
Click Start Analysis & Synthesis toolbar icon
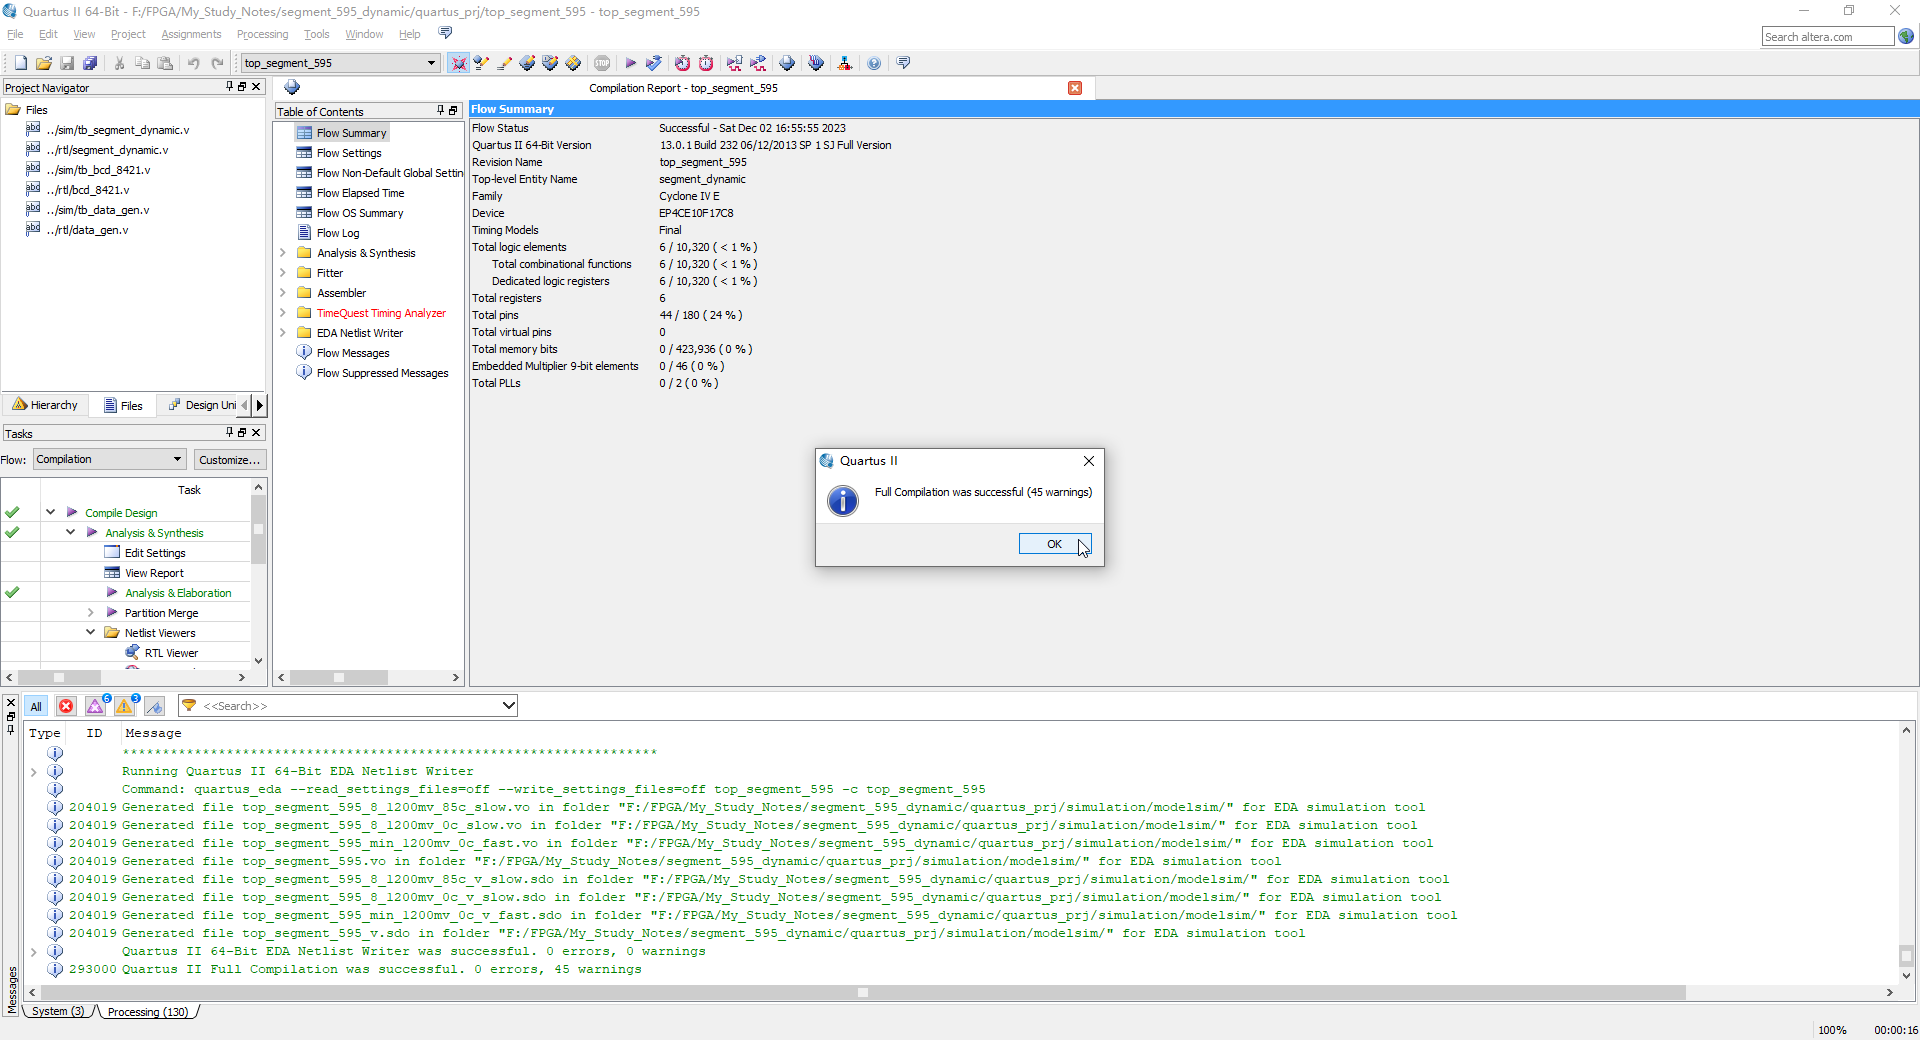click(x=653, y=63)
